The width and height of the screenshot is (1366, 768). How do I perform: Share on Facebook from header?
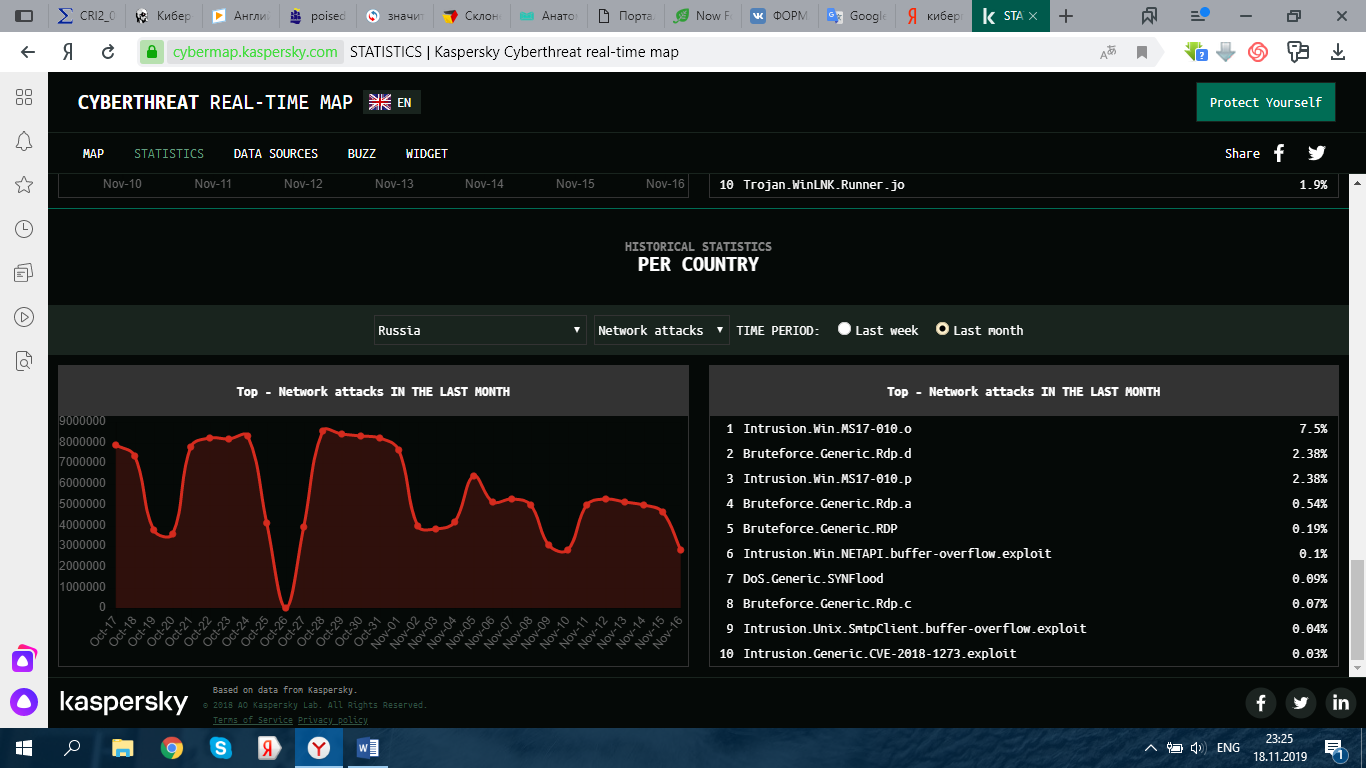pos(1279,153)
